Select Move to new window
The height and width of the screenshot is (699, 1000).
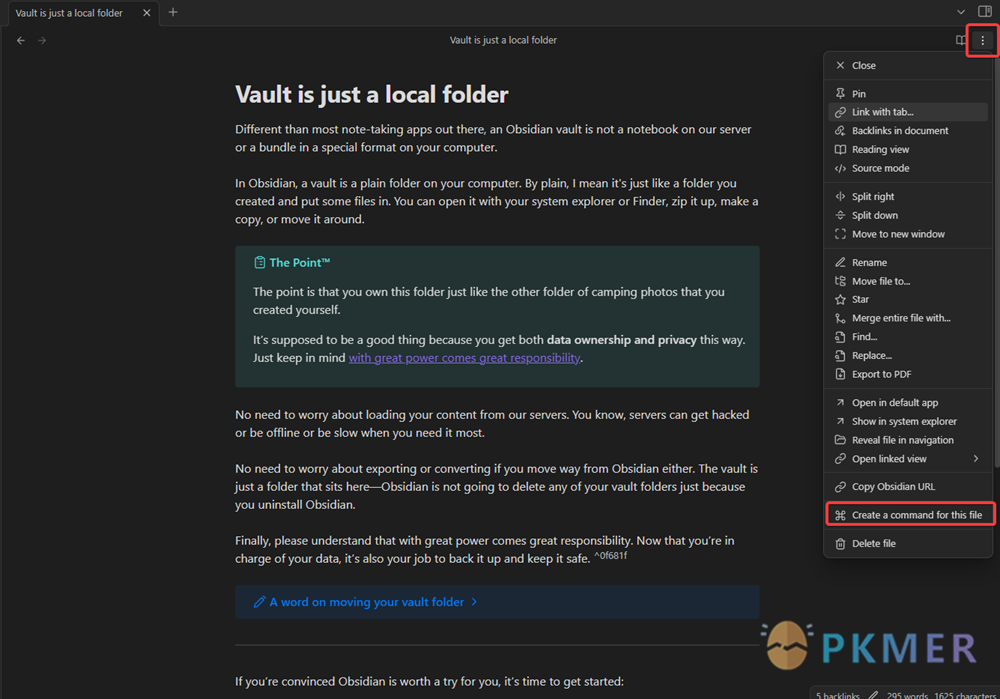tap(908, 234)
